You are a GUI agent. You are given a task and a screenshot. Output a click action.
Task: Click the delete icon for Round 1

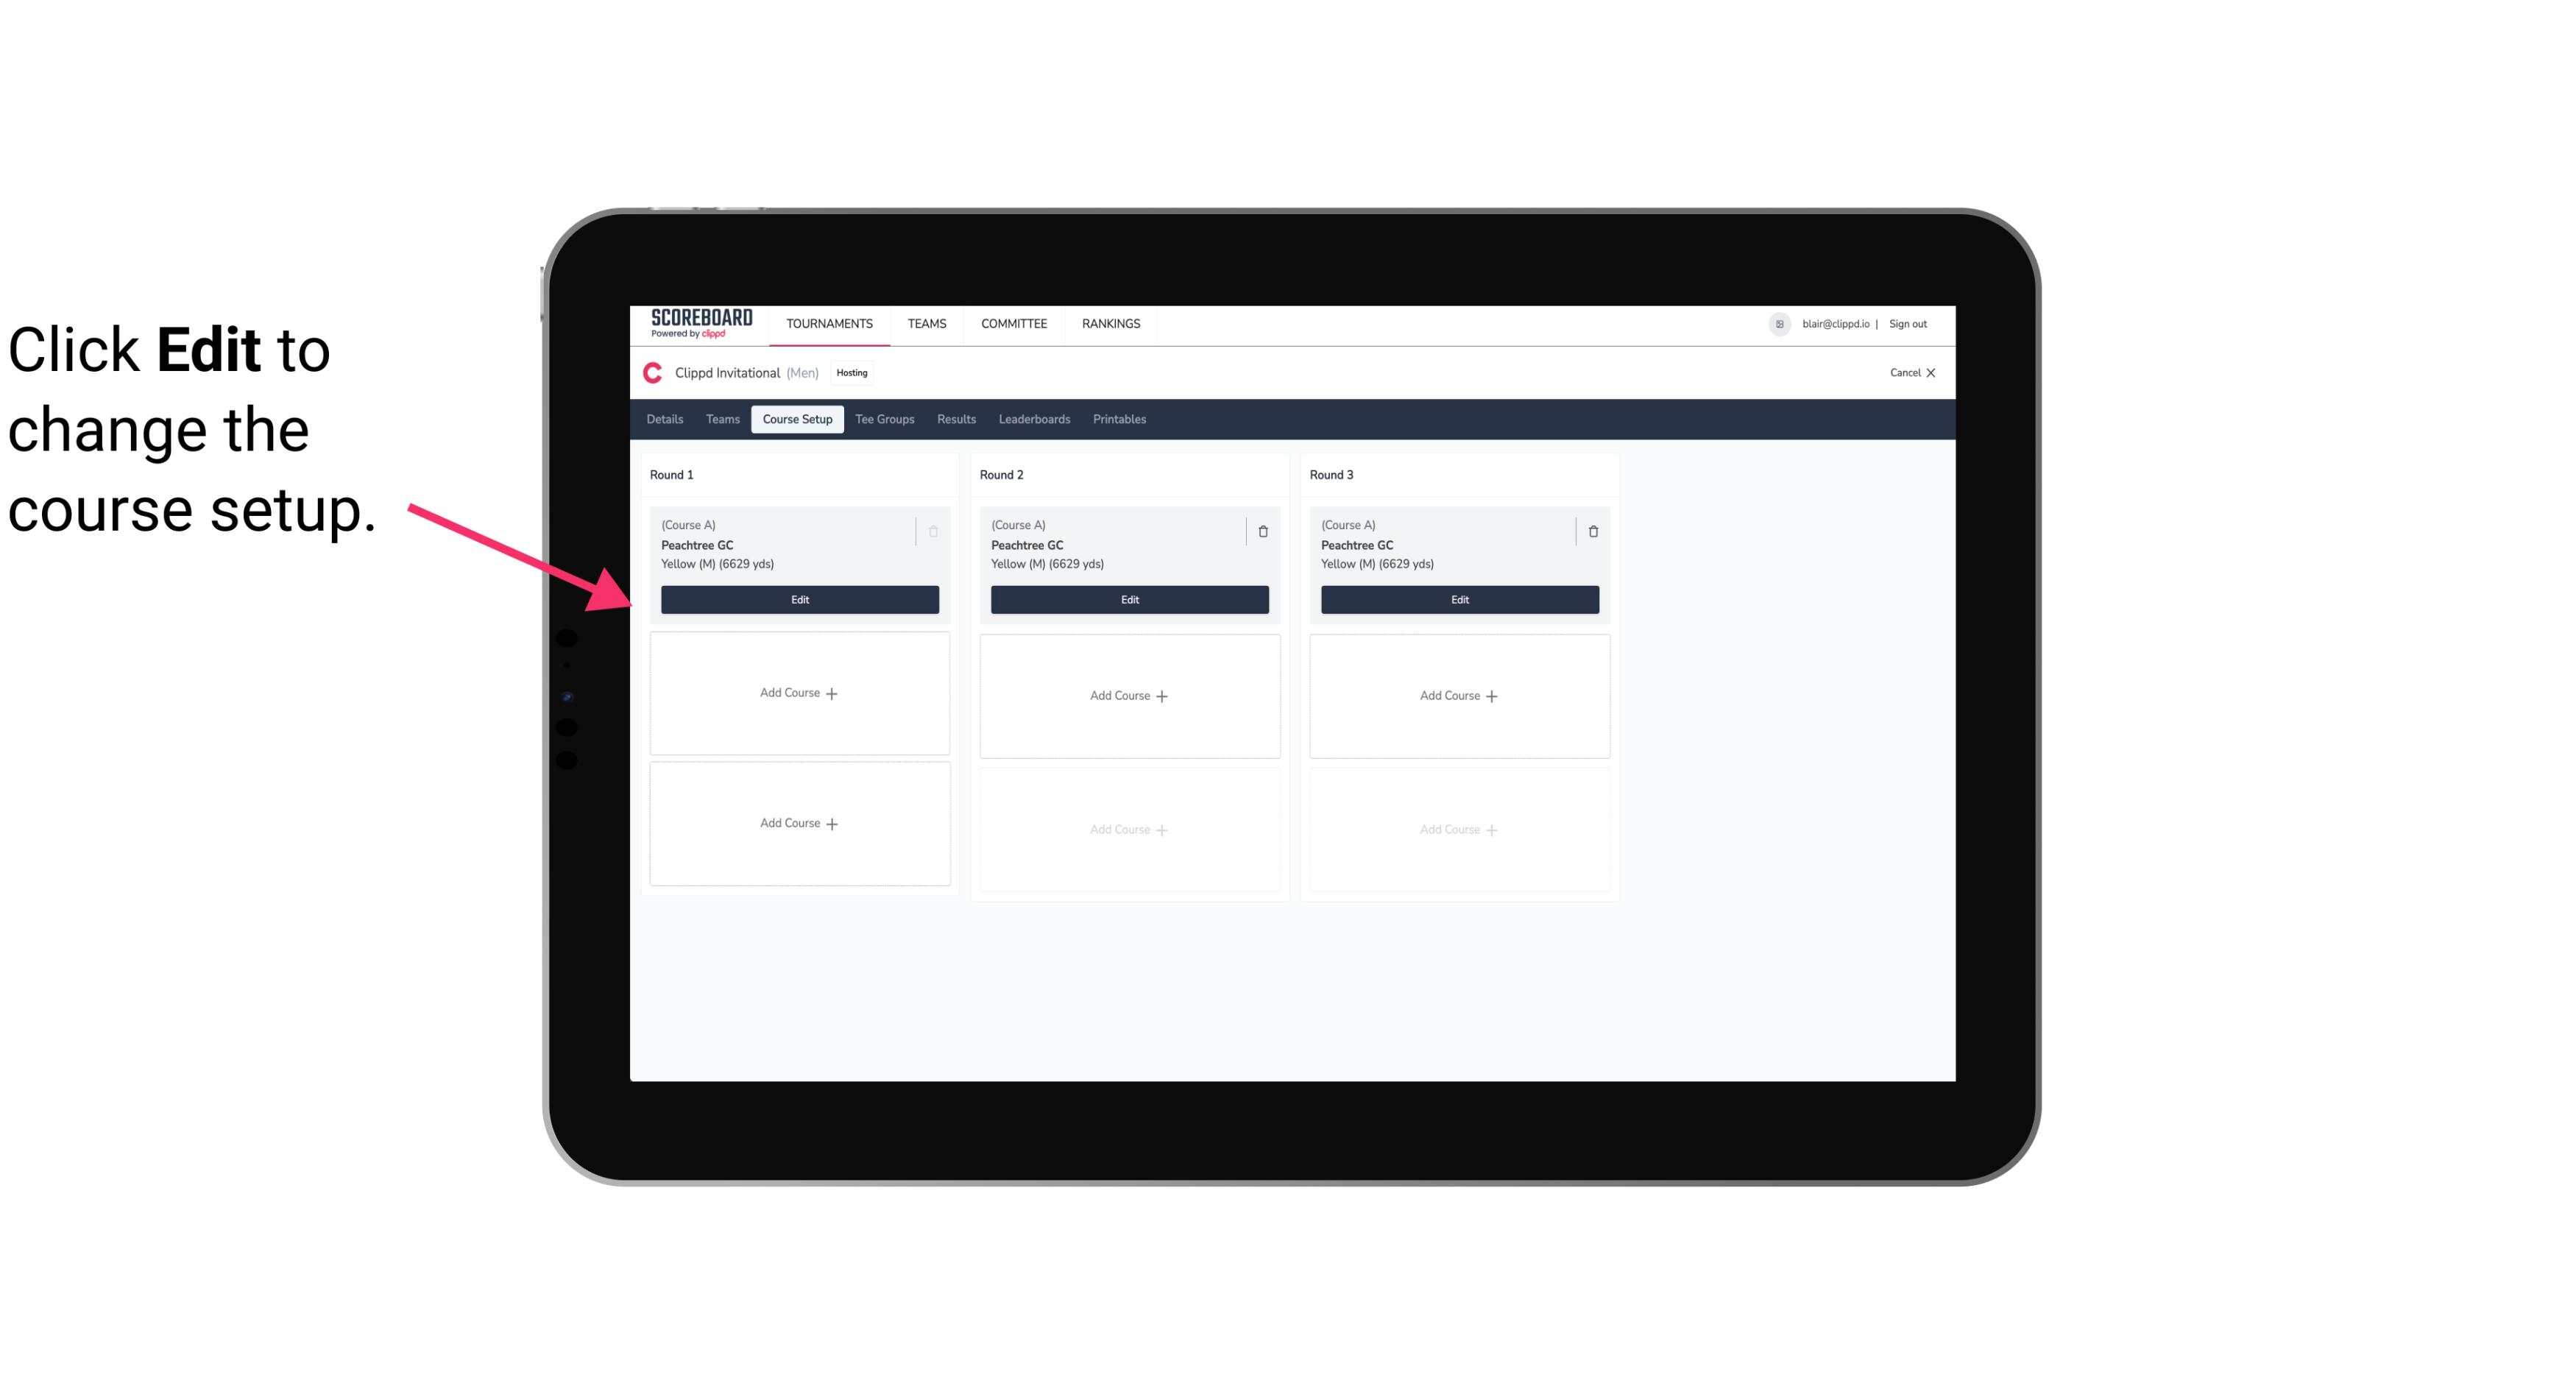tap(933, 531)
